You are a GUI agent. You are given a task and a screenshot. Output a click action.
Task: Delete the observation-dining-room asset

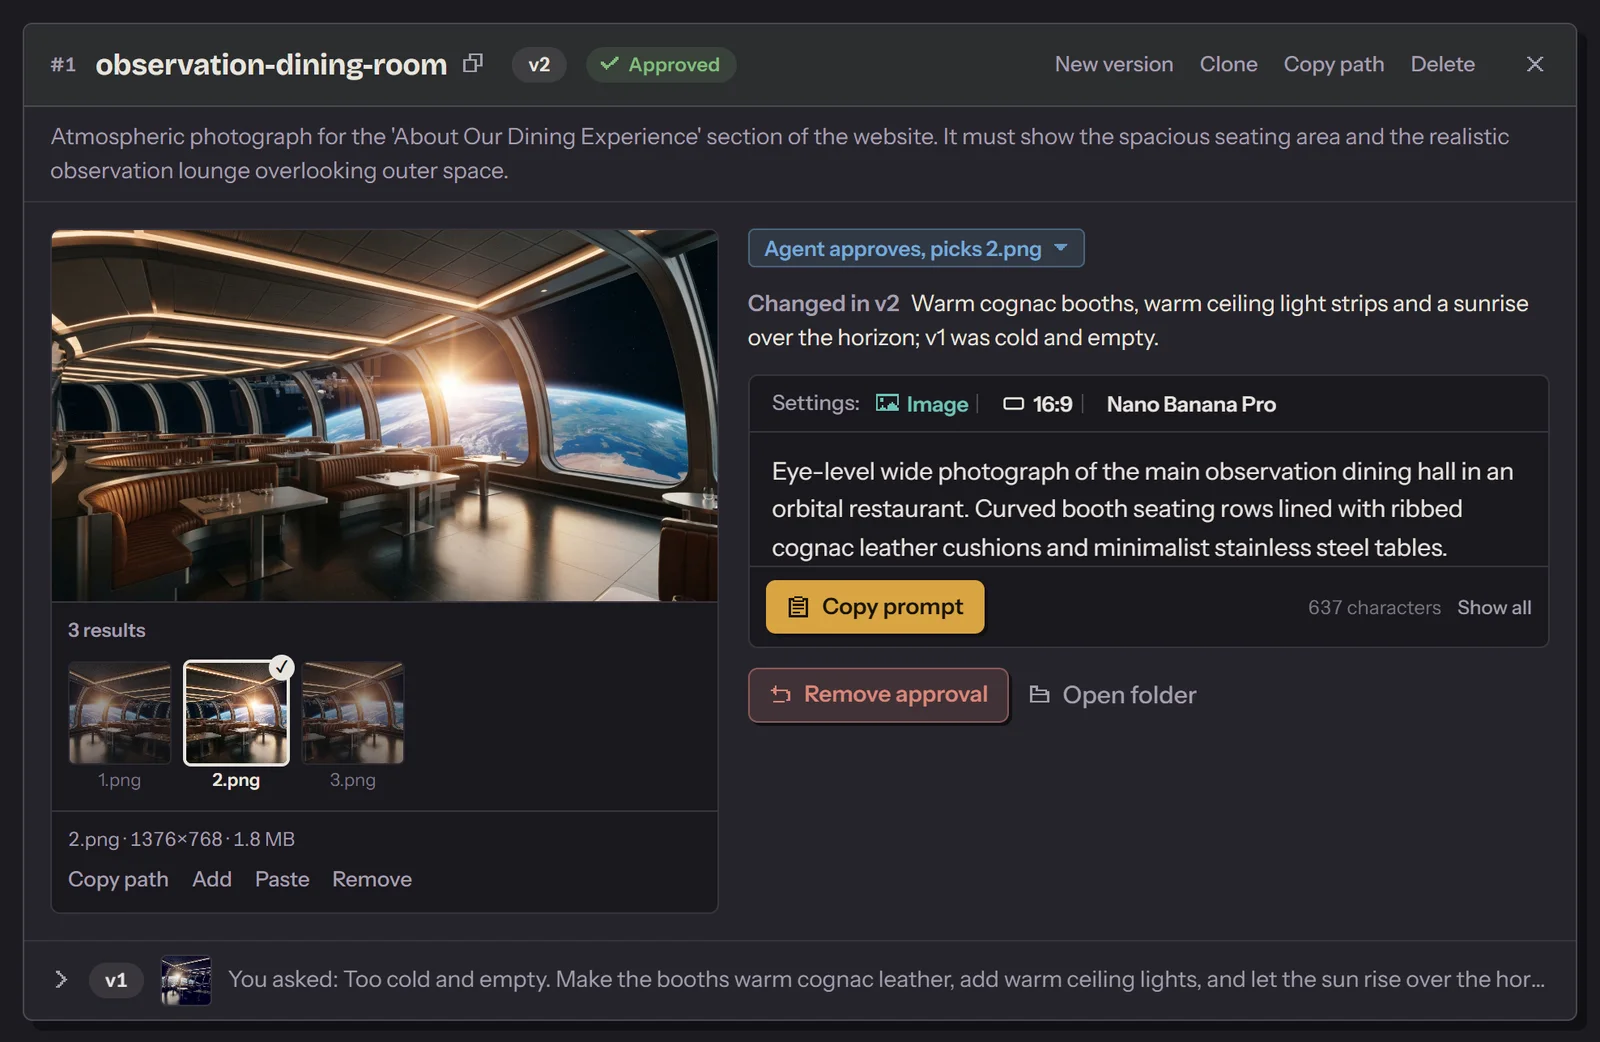pyautogui.click(x=1443, y=64)
